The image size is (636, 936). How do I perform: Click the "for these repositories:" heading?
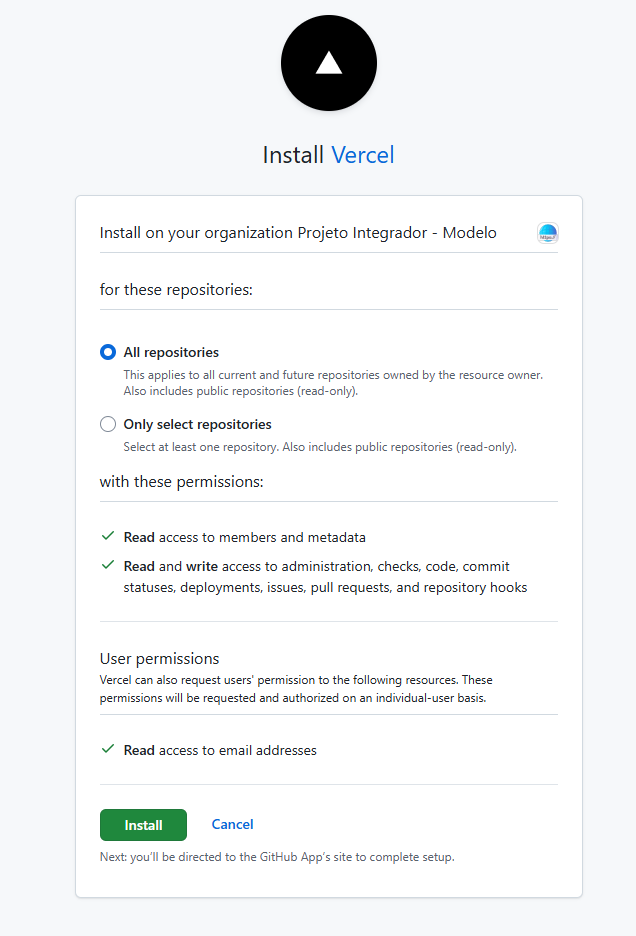(x=176, y=290)
